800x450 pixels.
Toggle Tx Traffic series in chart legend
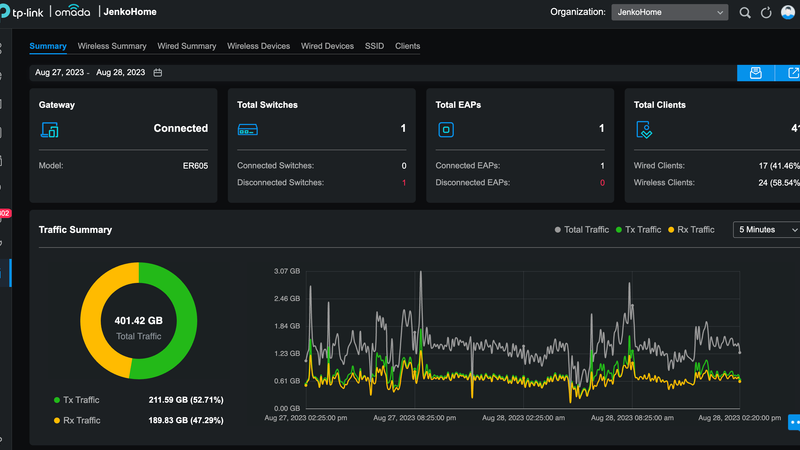tap(638, 230)
